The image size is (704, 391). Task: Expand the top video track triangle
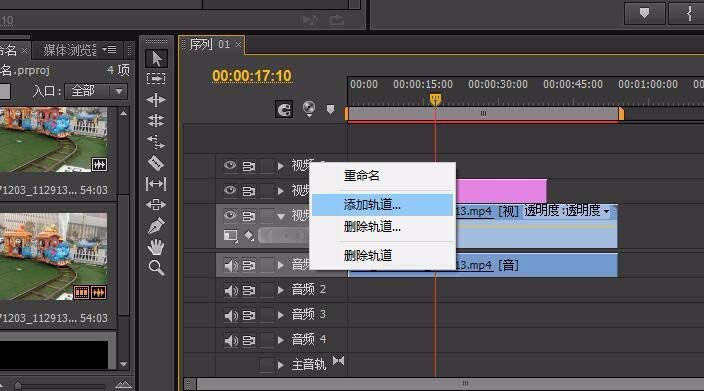(x=281, y=166)
